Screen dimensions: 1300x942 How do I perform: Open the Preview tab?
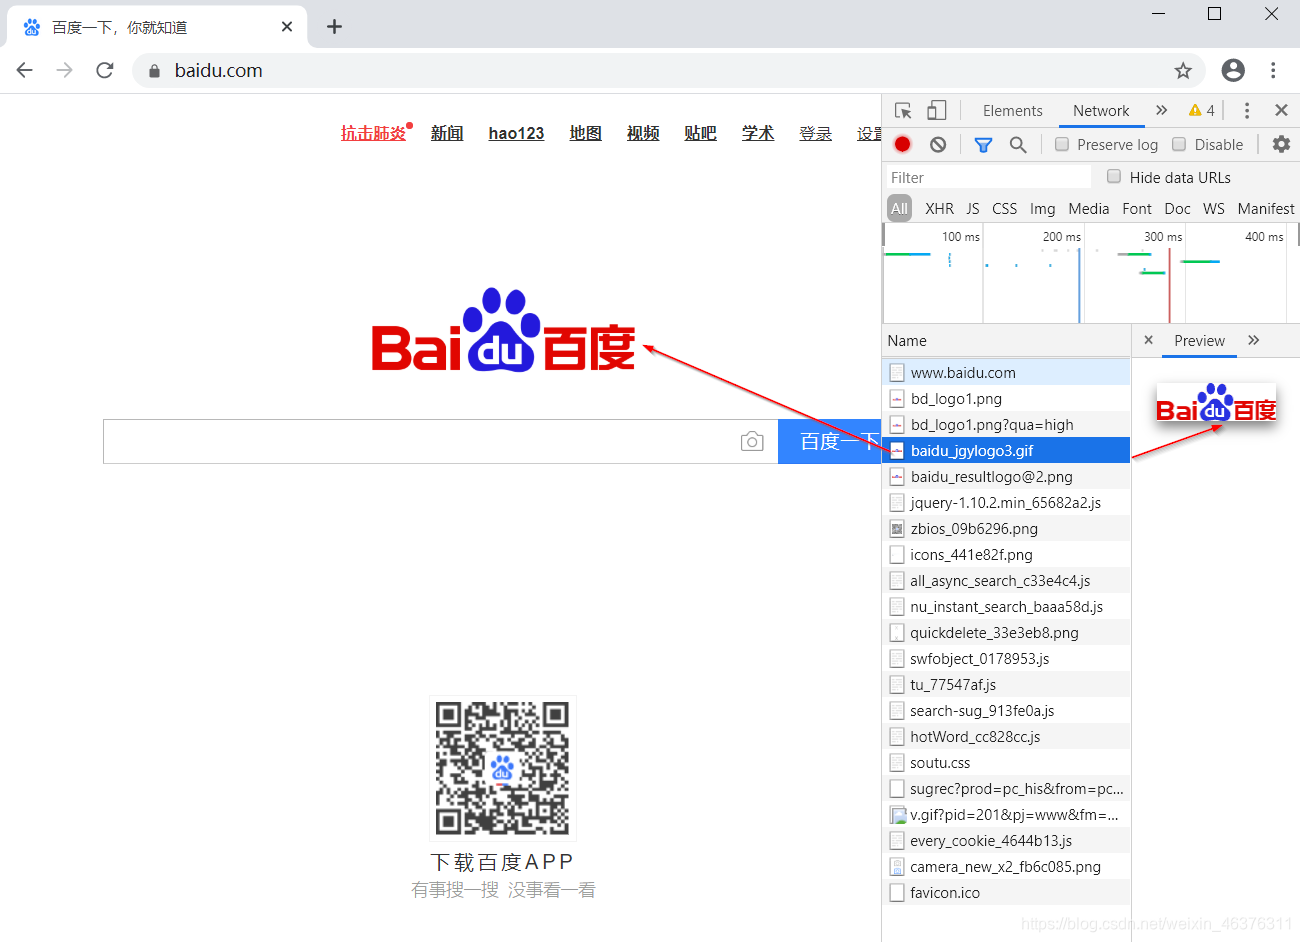tap(1199, 341)
